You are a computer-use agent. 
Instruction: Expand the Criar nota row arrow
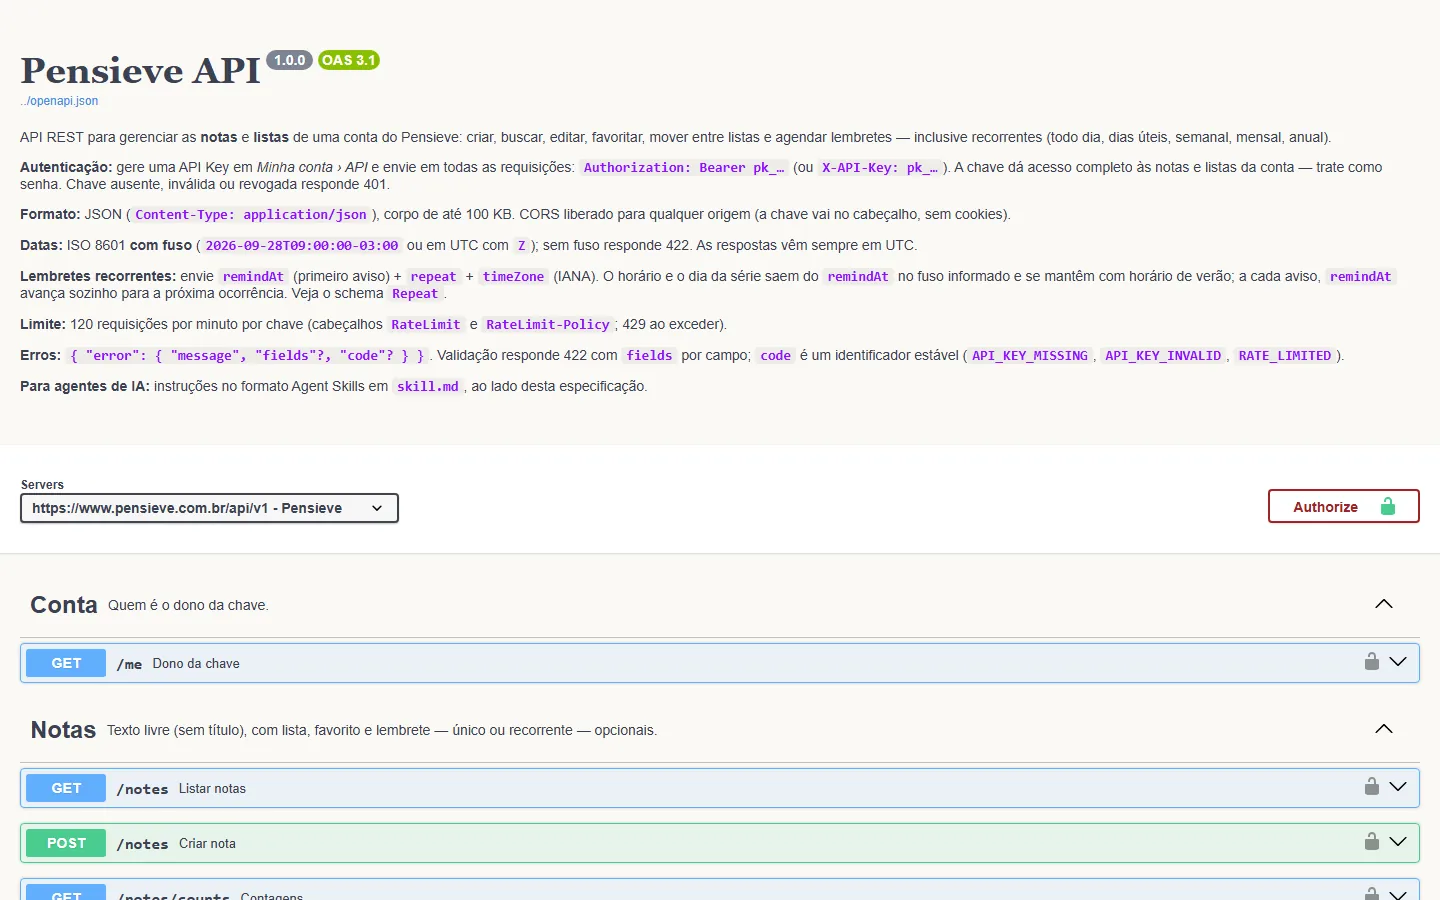pyautogui.click(x=1398, y=841)
